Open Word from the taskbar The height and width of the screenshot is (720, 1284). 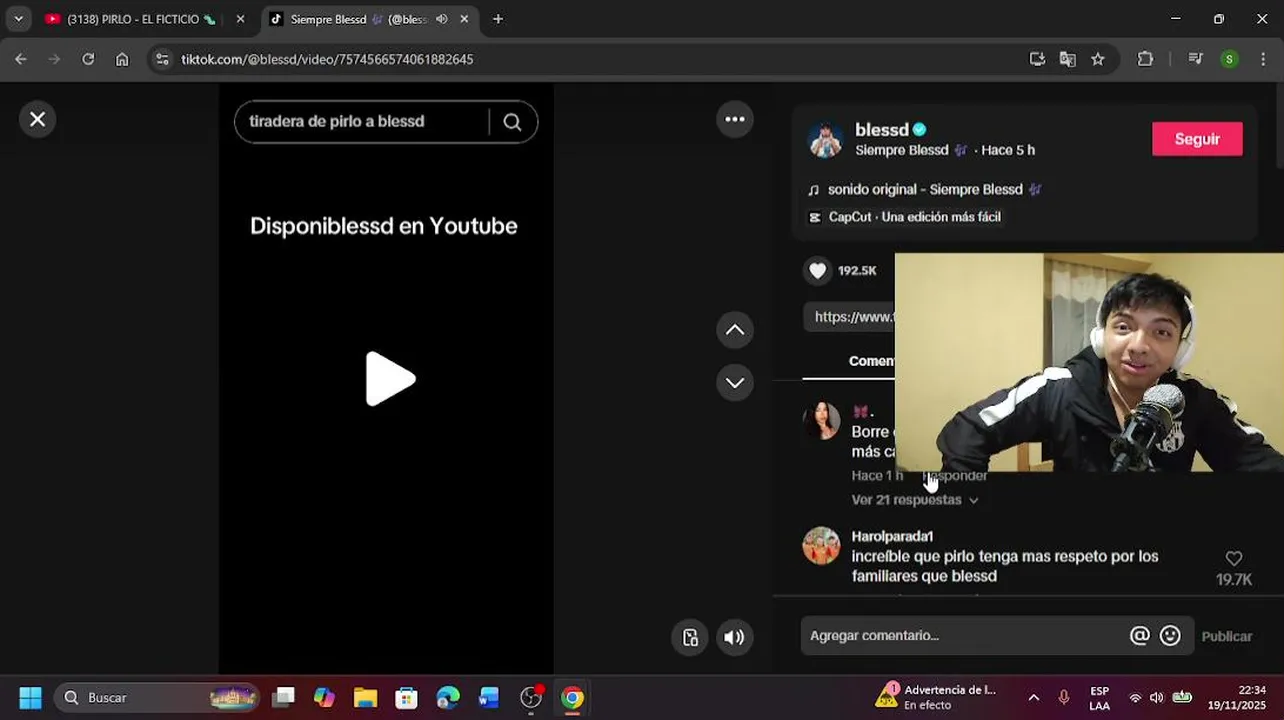[x=489, y=697]
